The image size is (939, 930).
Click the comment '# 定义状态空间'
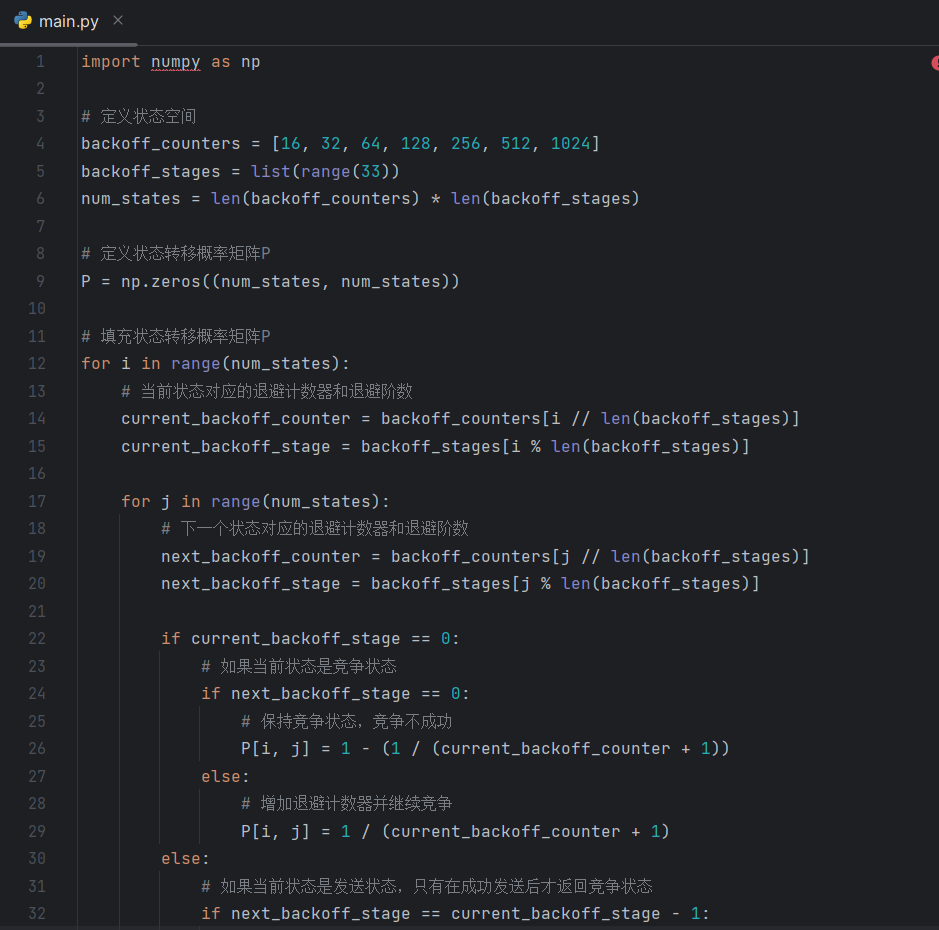coord(138,116)
